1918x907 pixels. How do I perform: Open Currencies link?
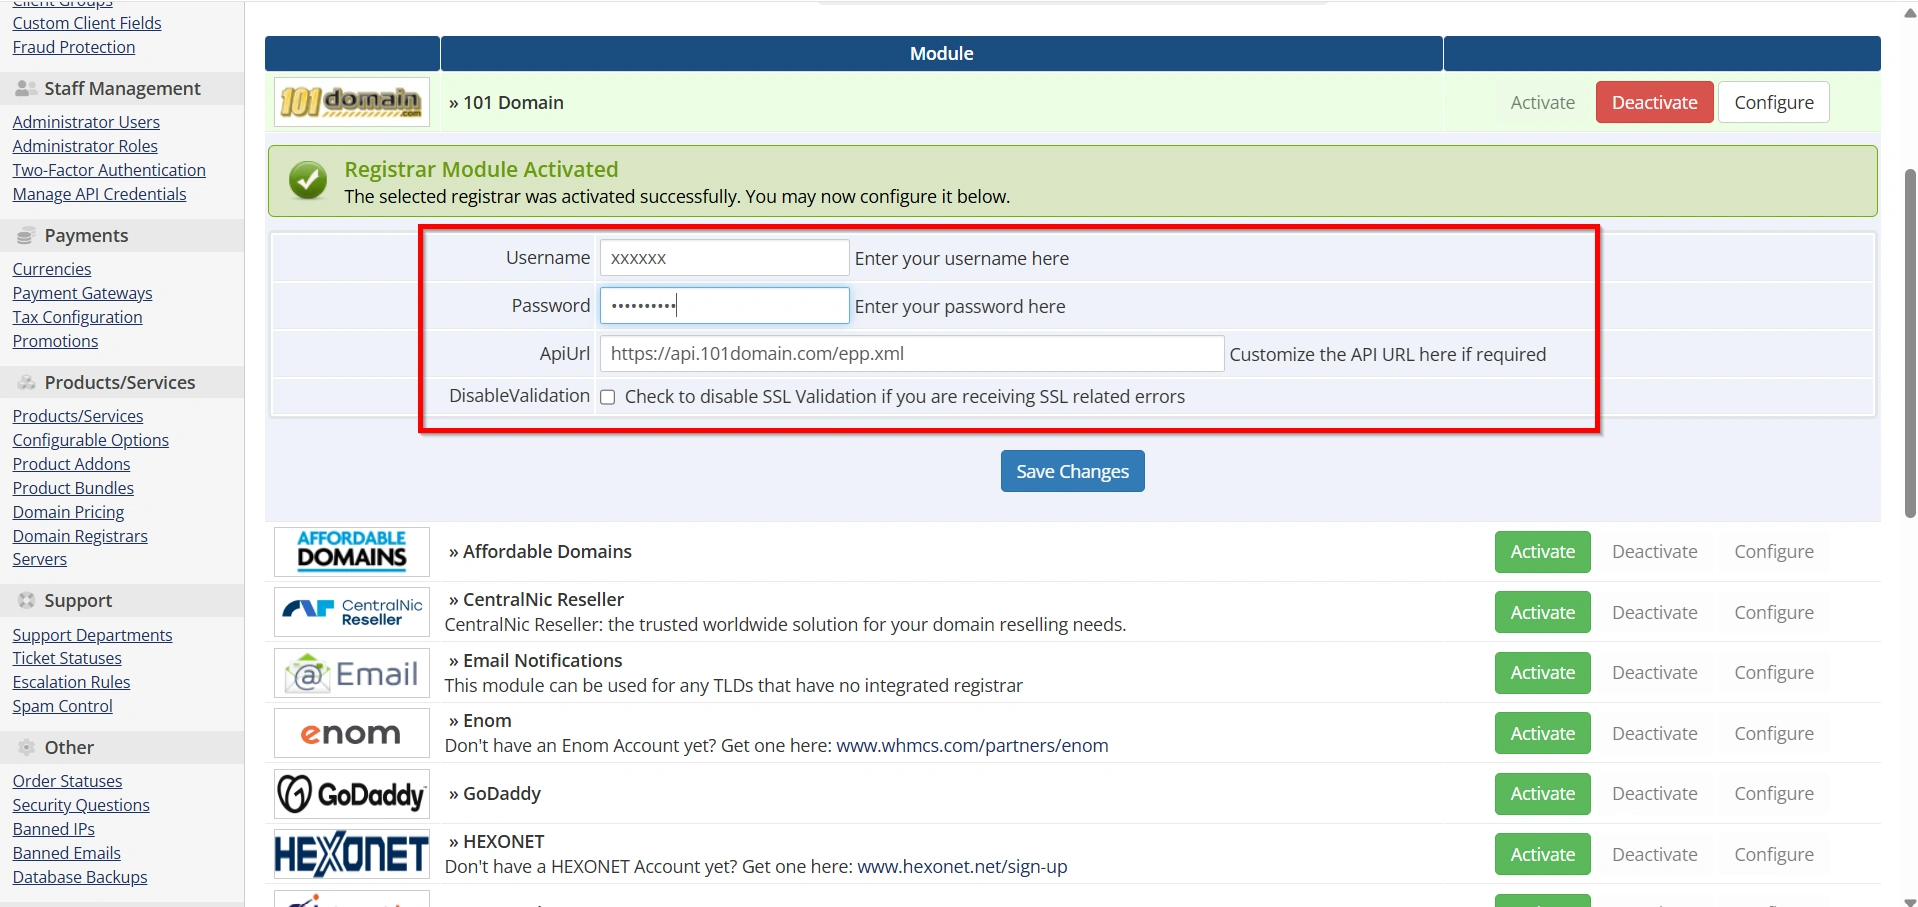pyautogui.click(x=52, y=269)
